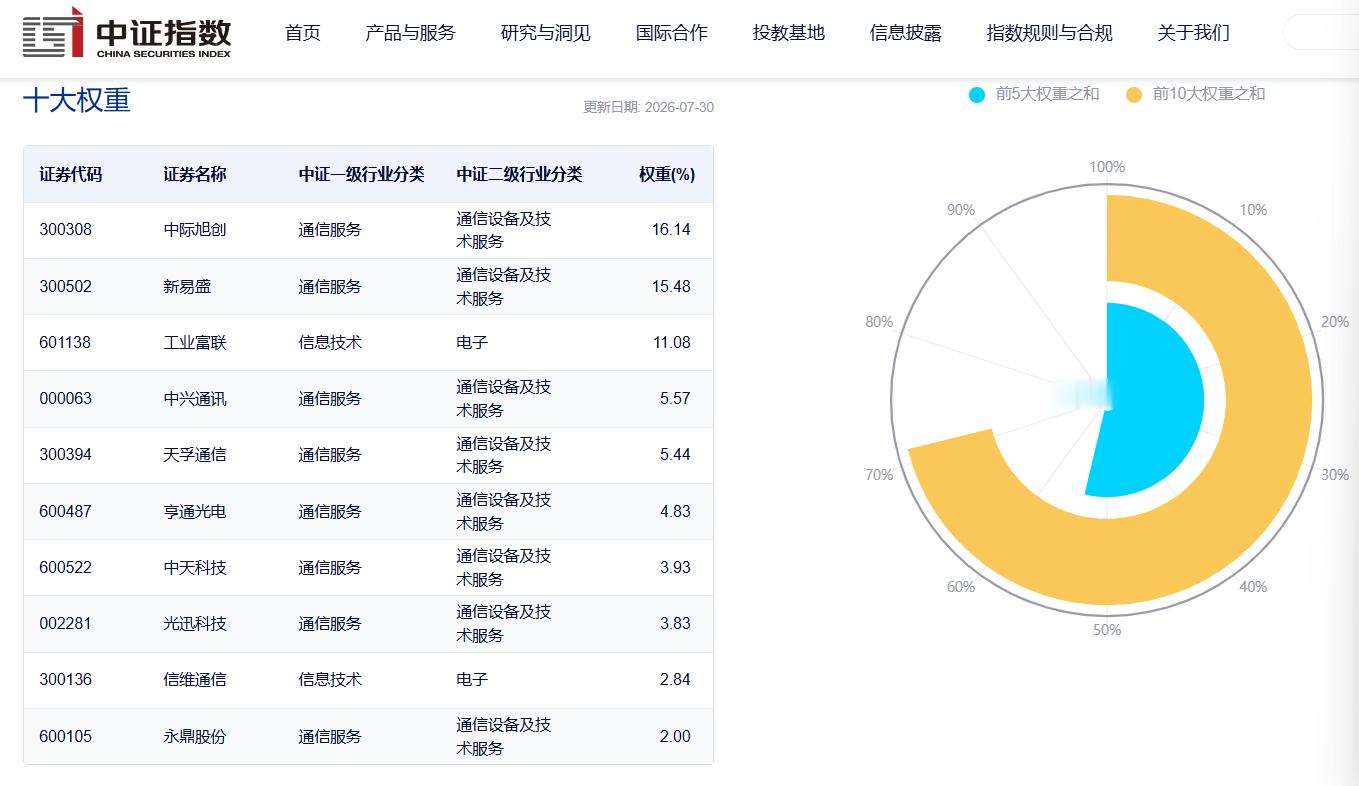Select security code 600522
Viewport: 1359px width, 786px height.
point(66,567)
